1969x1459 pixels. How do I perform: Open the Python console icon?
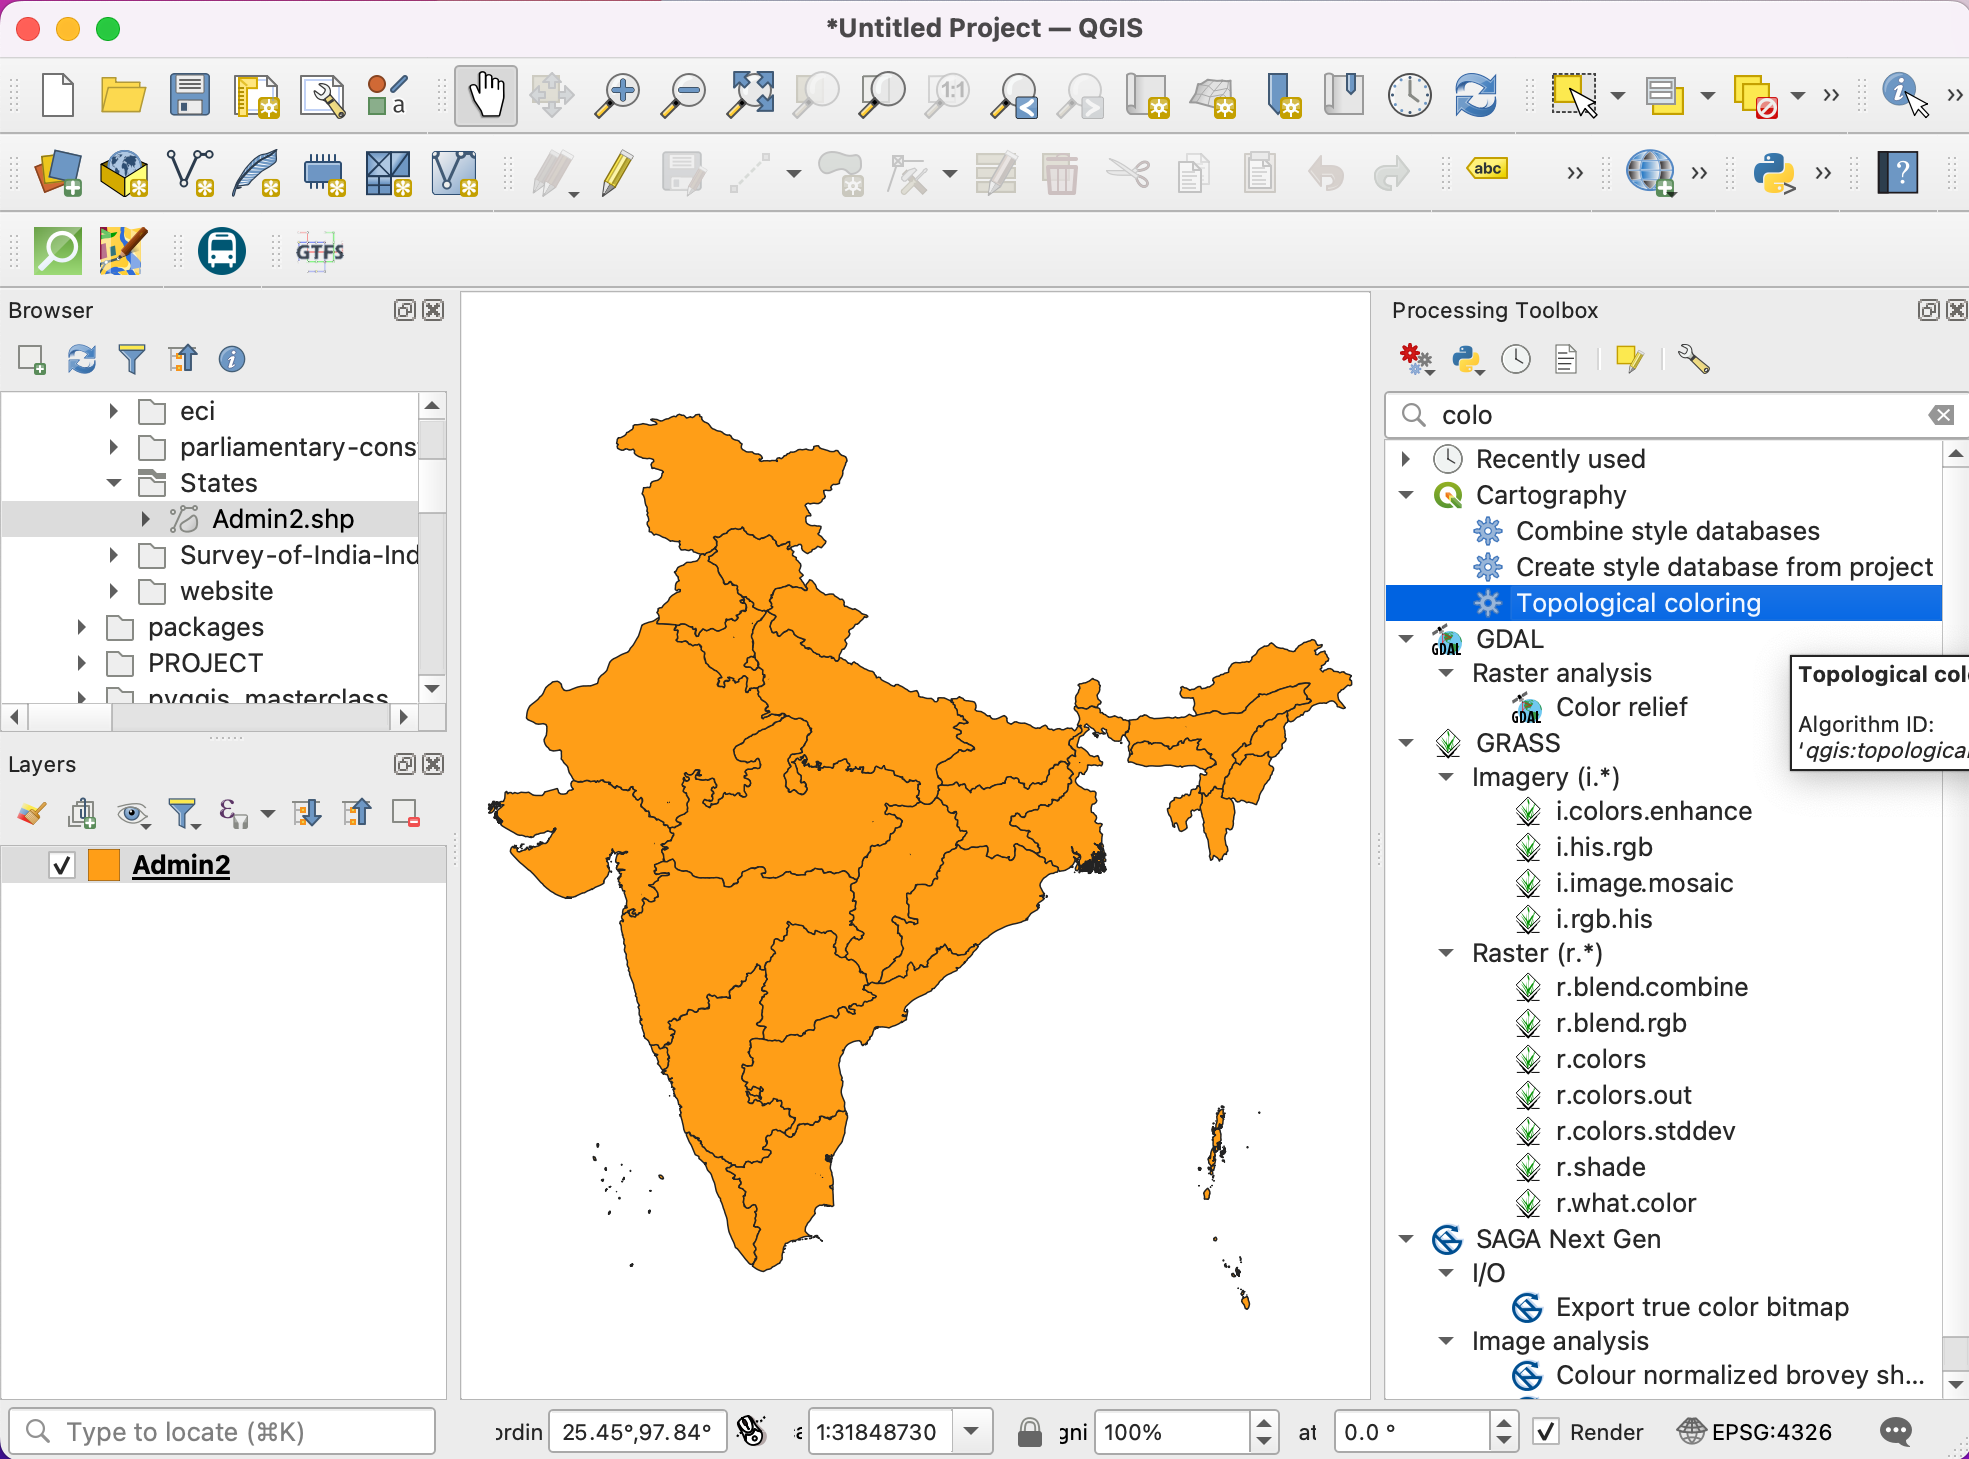pos(1774,173)
